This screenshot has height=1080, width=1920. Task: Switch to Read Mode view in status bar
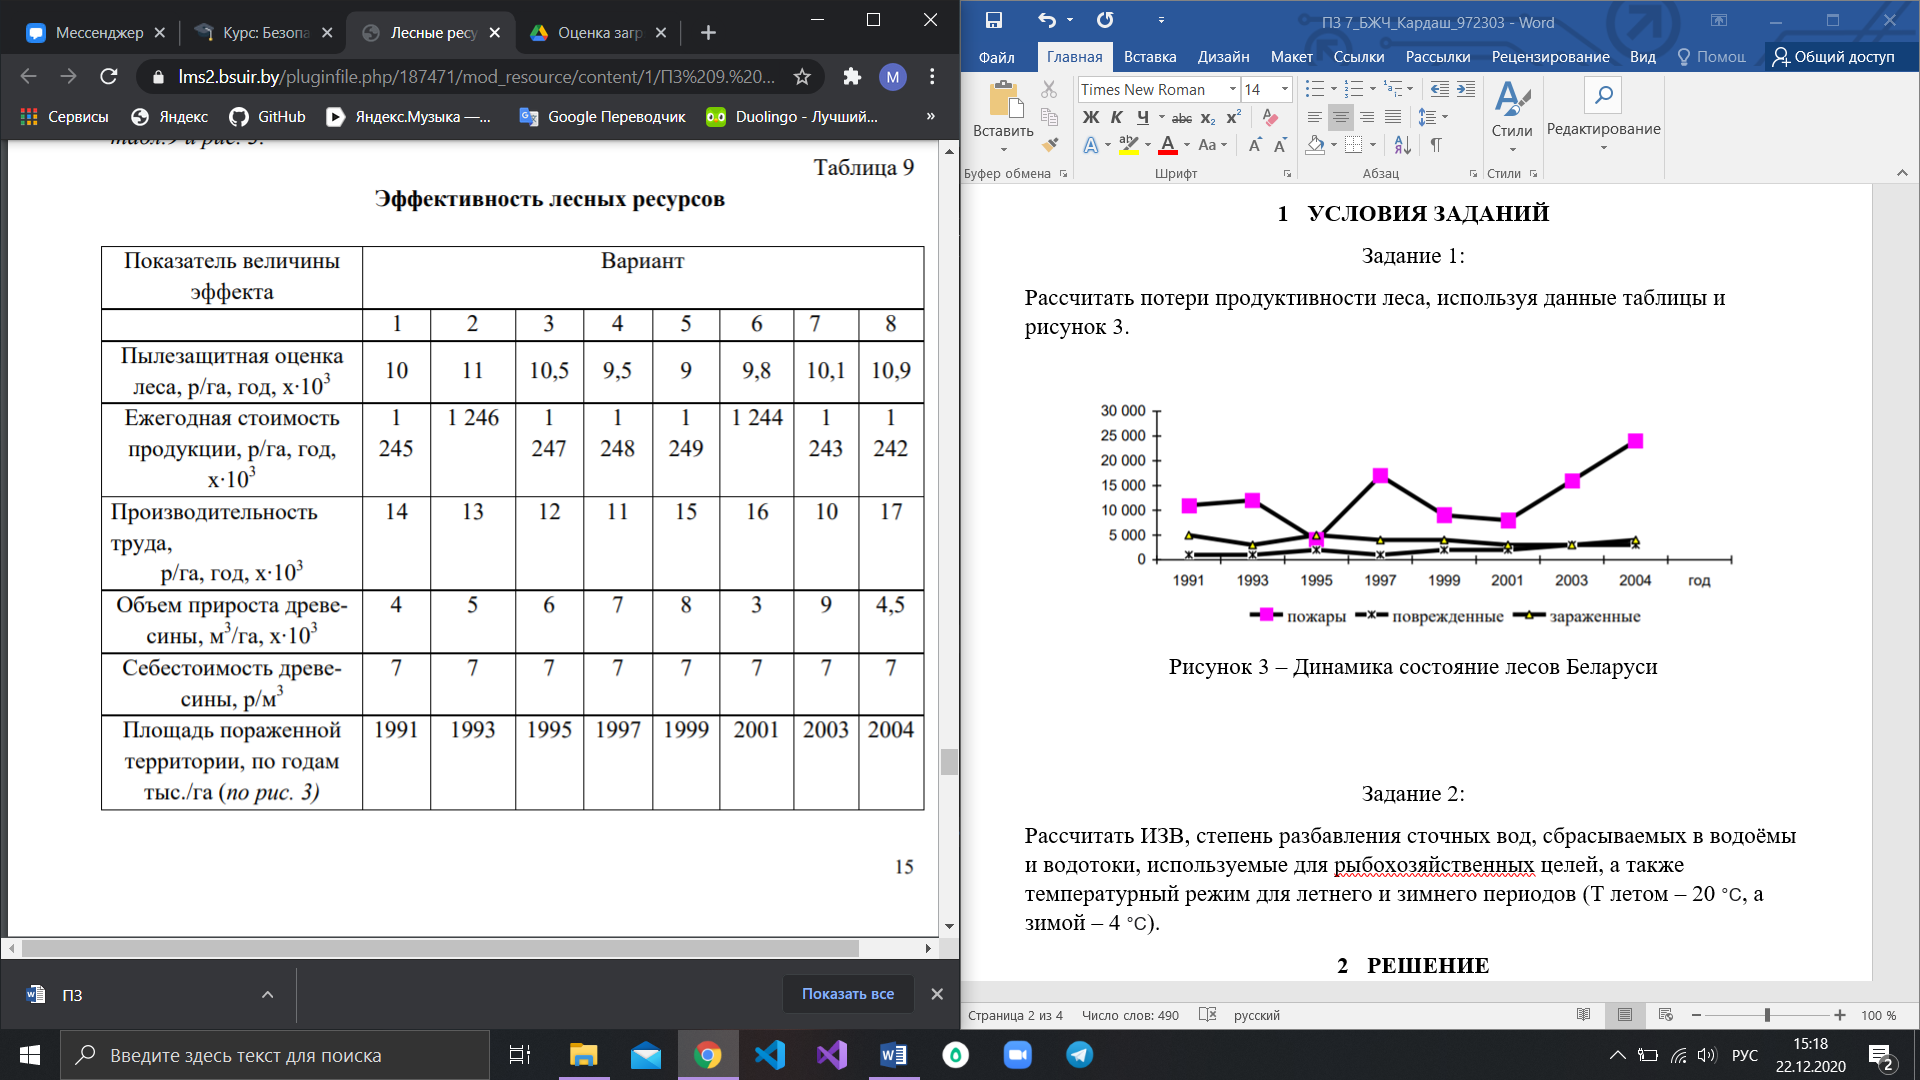(x=1583, y=1015)
